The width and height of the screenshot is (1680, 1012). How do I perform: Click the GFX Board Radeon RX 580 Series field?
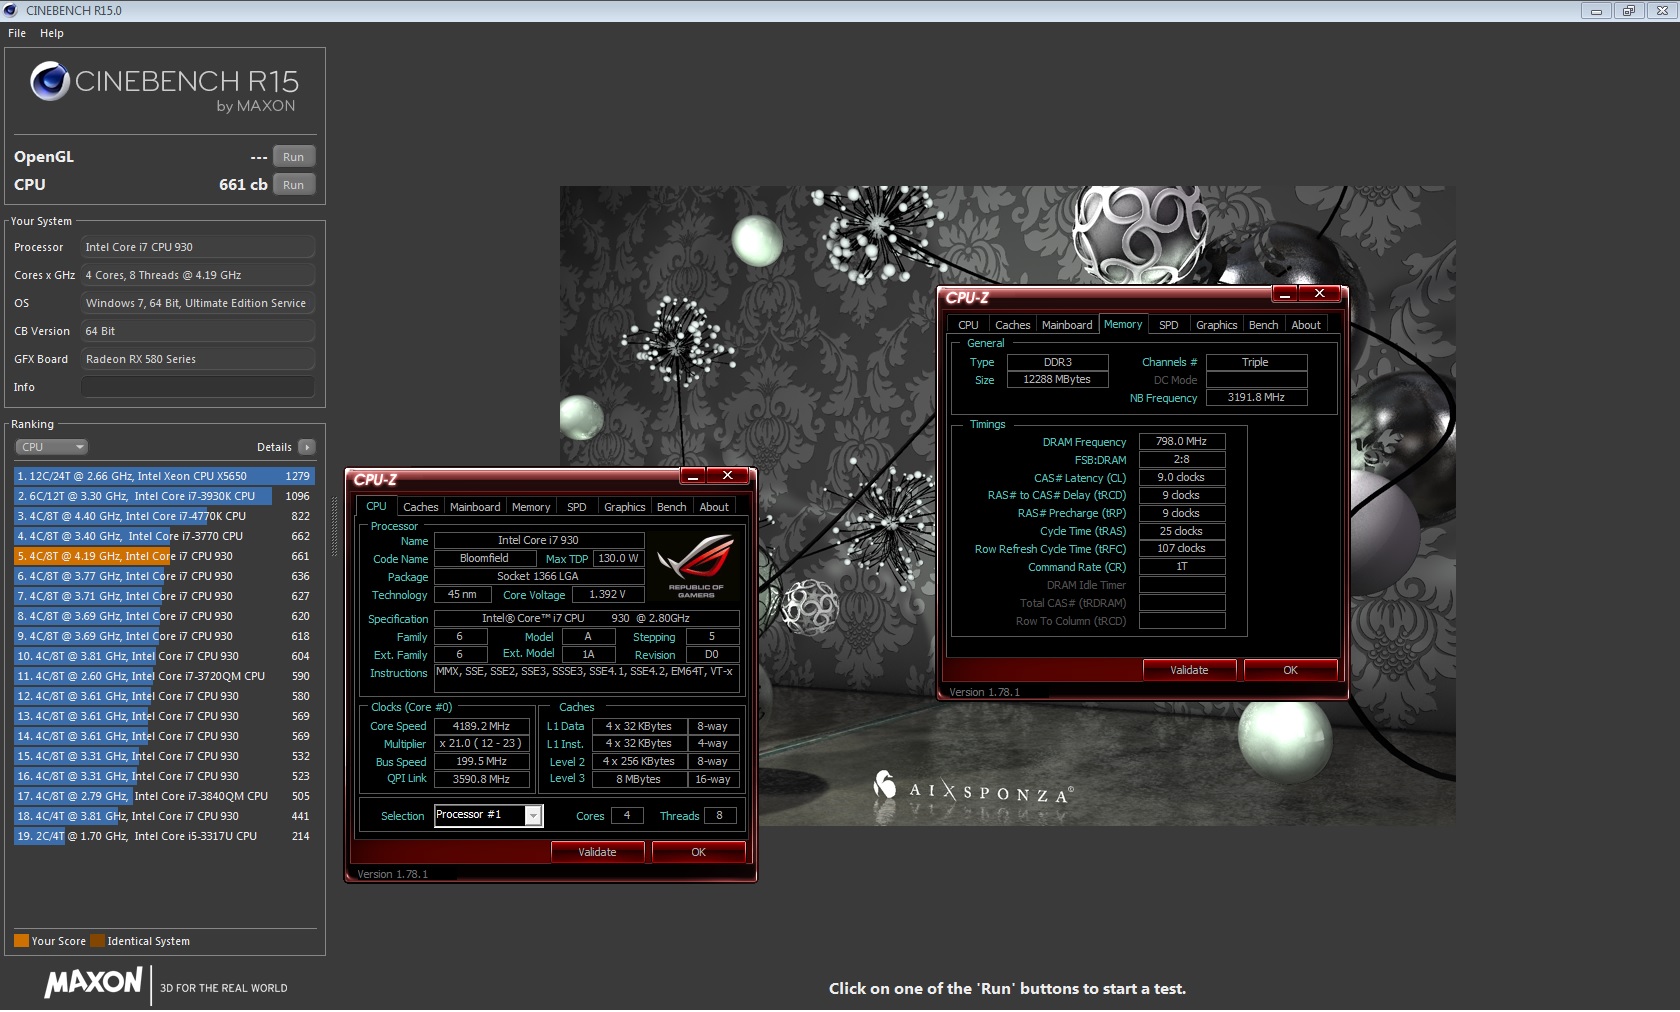[x=198, y=359]
